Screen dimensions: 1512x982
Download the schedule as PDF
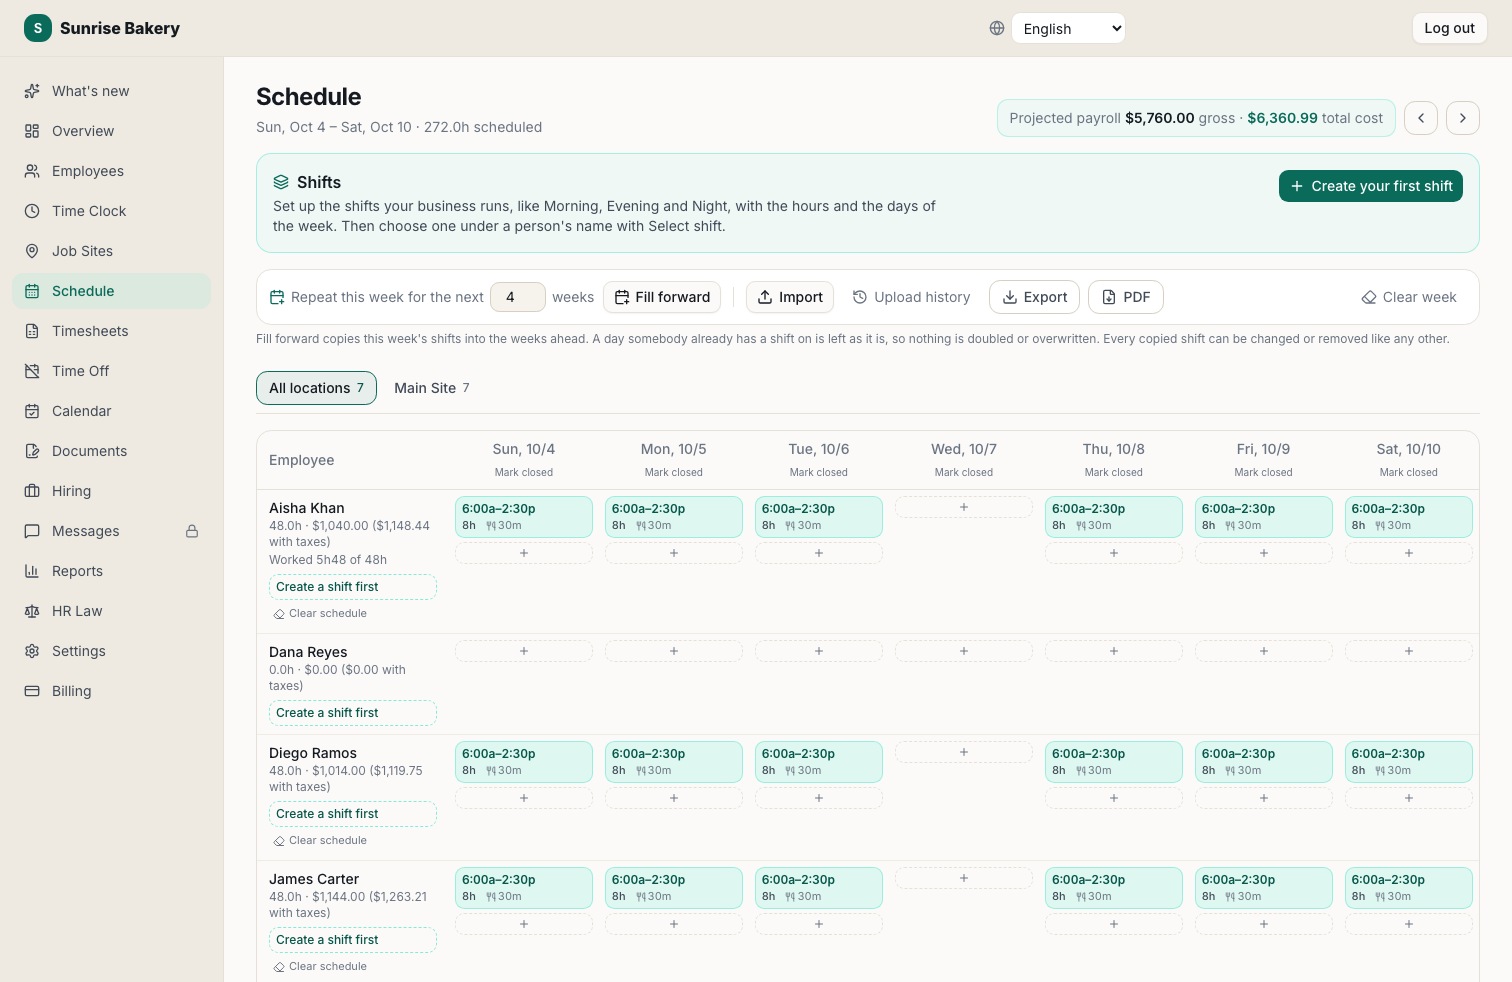1126,297
